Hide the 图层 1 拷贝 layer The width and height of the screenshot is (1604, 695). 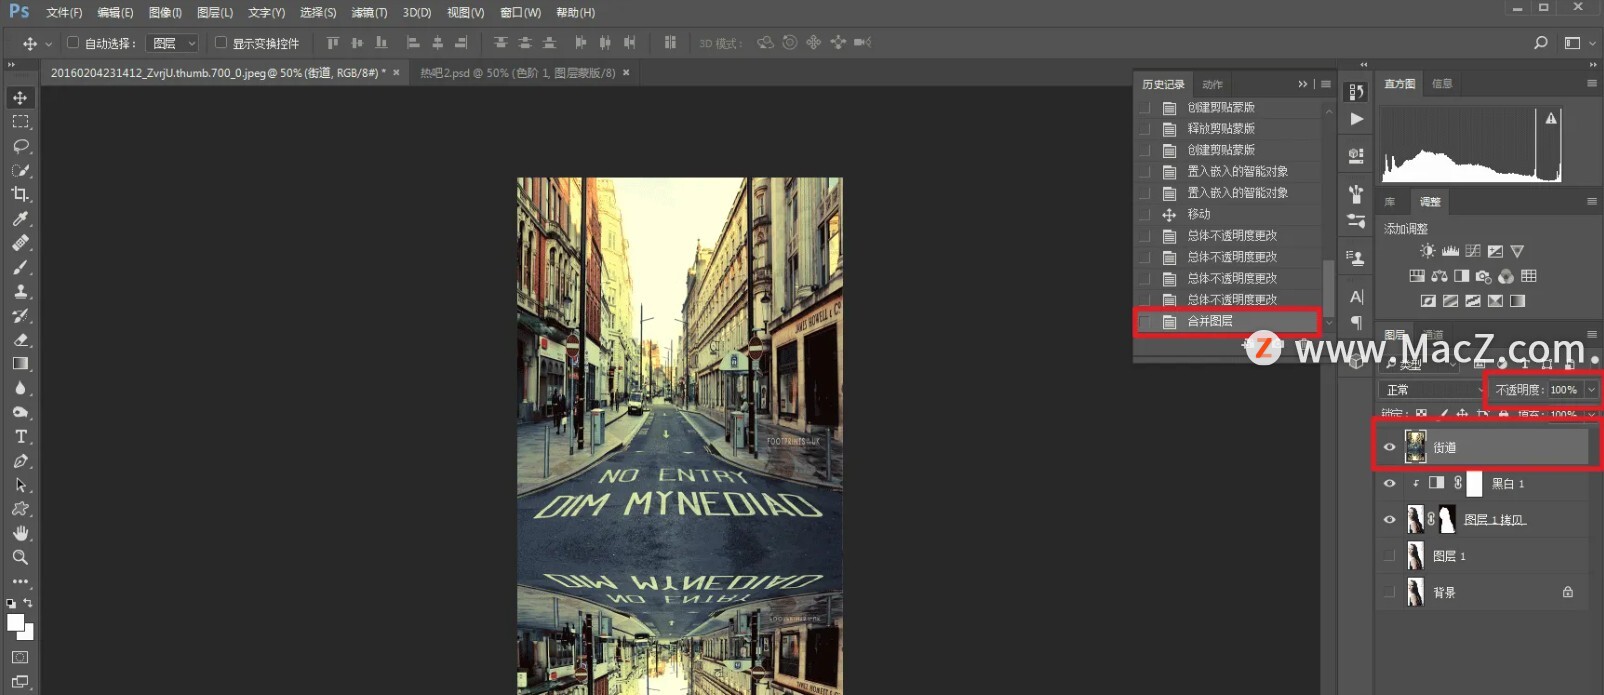pos(1389,519)
